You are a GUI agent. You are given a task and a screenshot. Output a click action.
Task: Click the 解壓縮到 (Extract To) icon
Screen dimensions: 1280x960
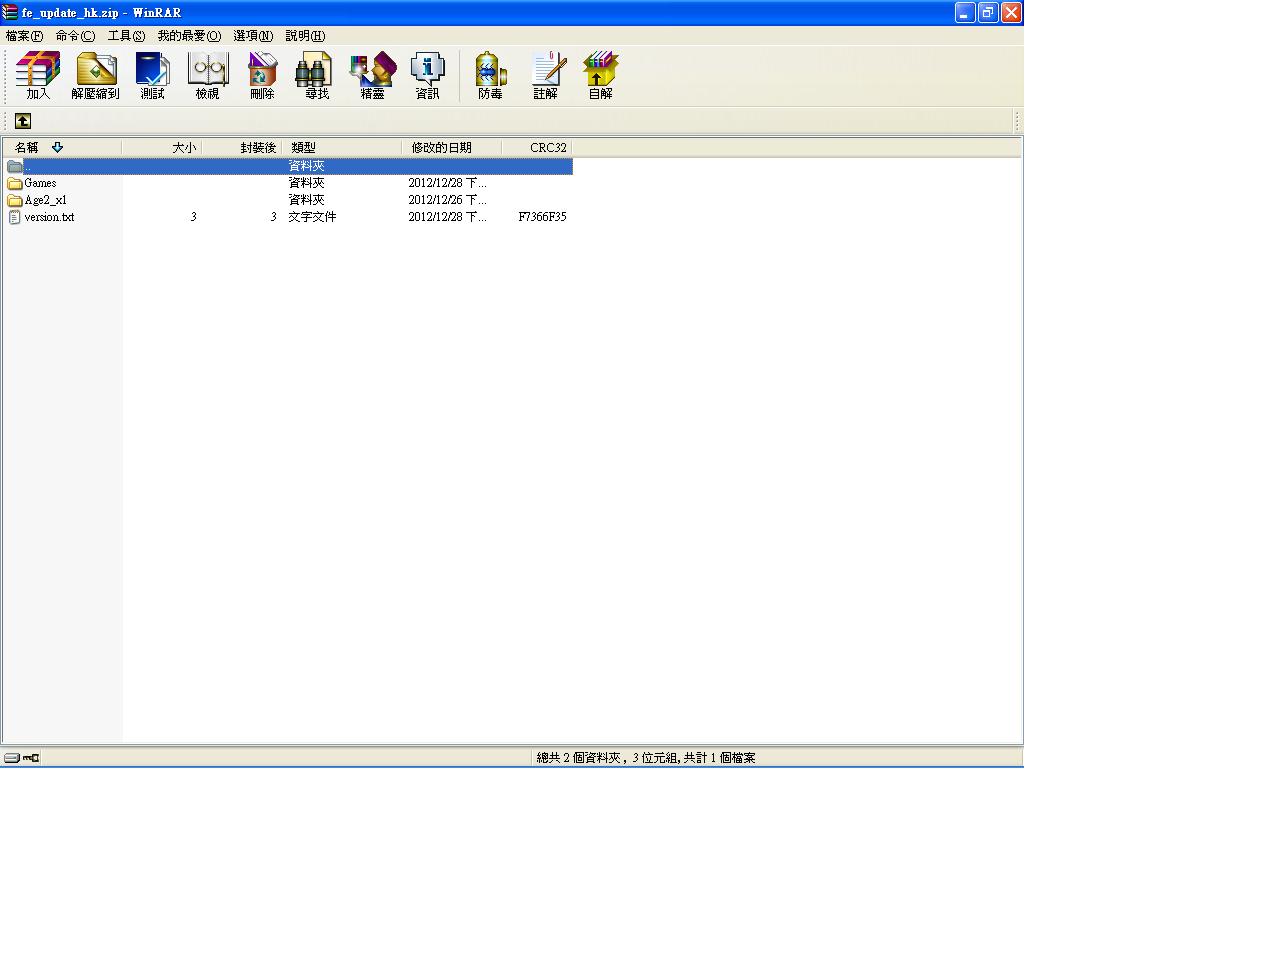click(95, 75)
